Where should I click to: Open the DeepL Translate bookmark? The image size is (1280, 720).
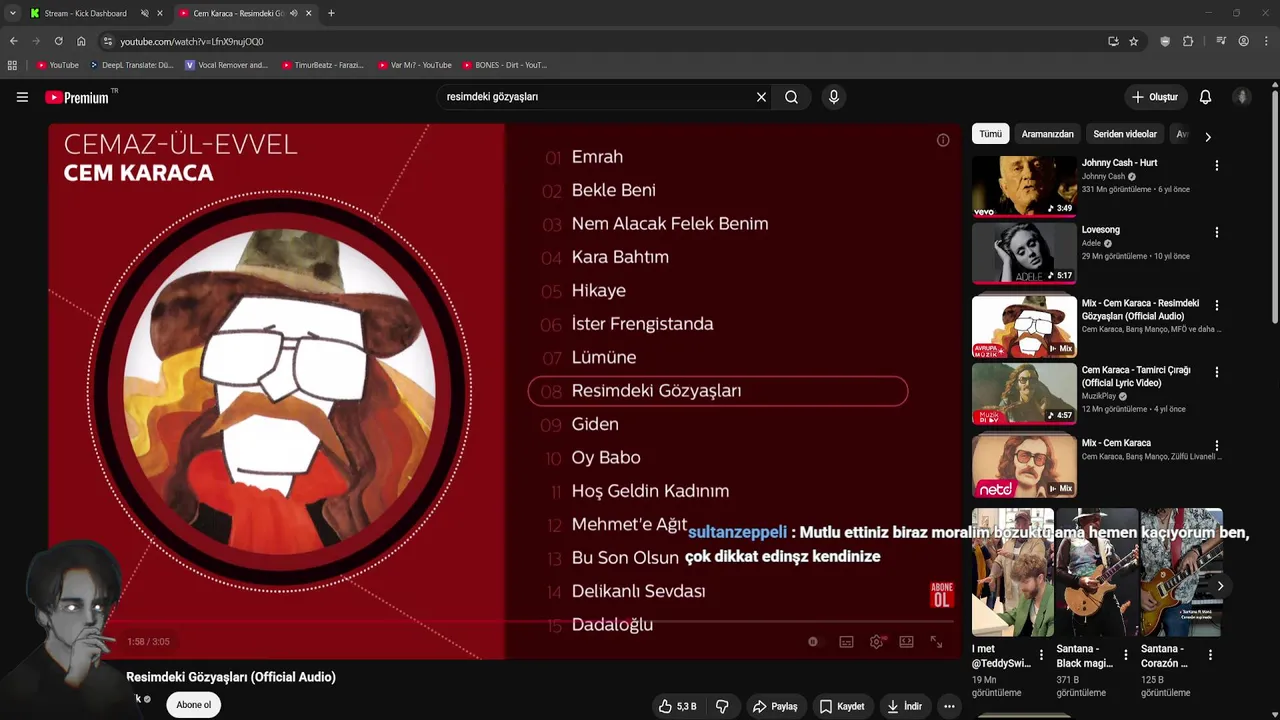131,65
